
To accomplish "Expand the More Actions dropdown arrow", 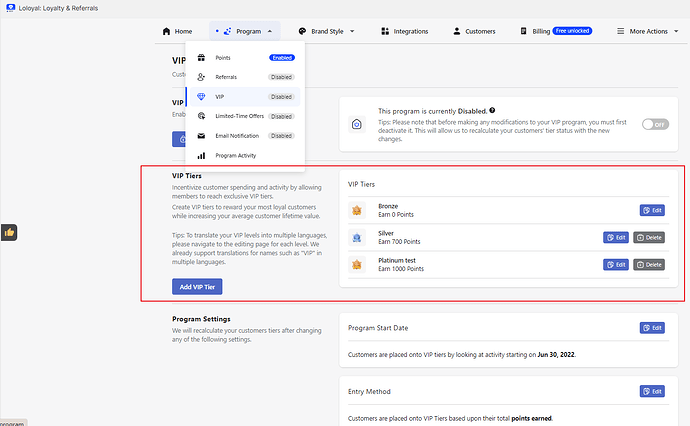I will pos(676,31).
